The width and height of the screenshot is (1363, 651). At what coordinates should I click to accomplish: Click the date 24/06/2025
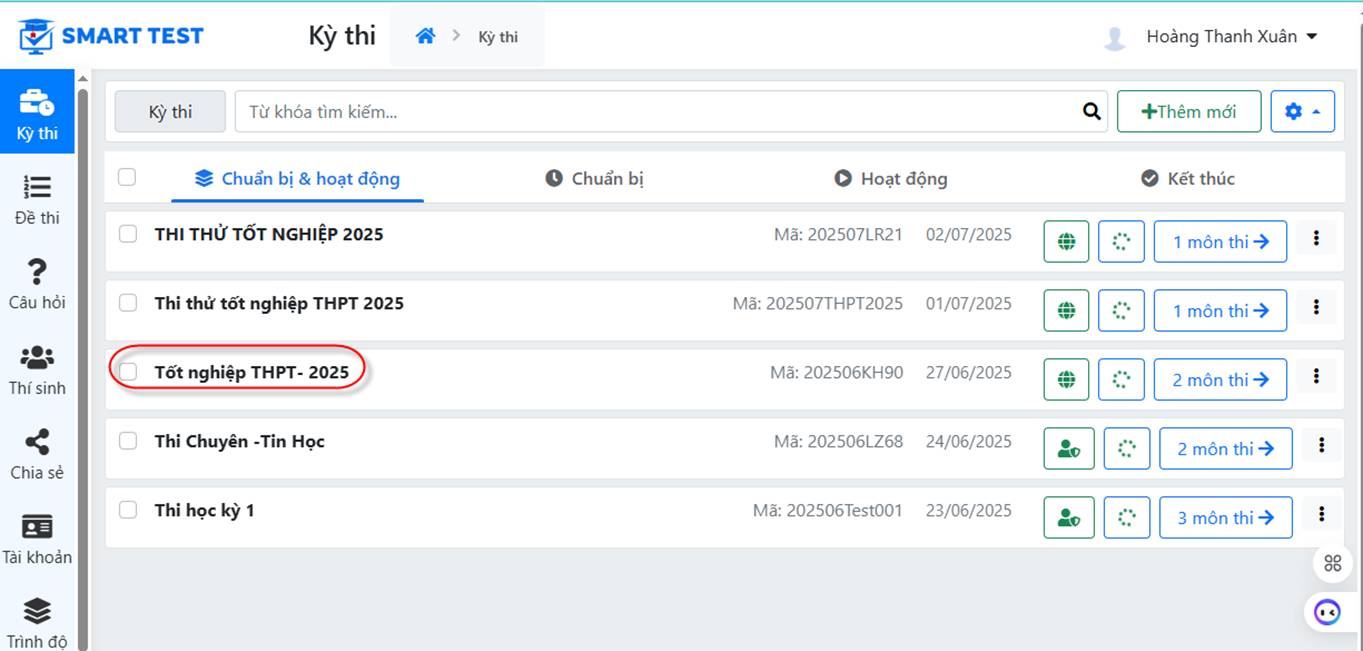point(969,442)
